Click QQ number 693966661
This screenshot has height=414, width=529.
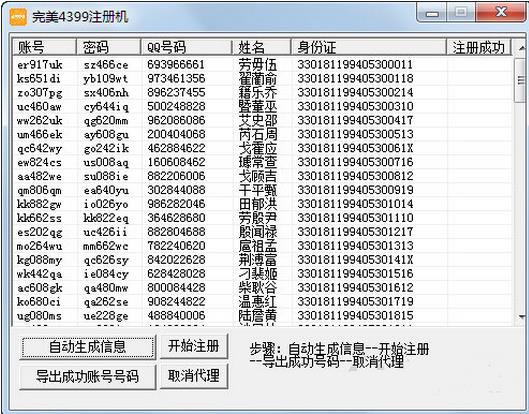point(176,64)
